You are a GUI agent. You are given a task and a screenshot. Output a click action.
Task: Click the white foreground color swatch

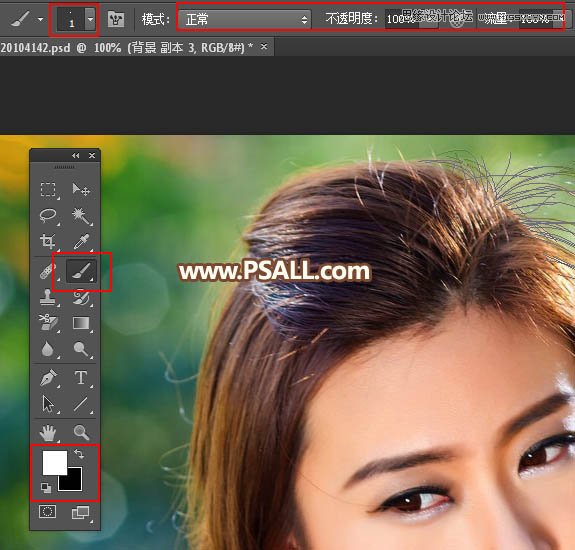pos(55,463)
